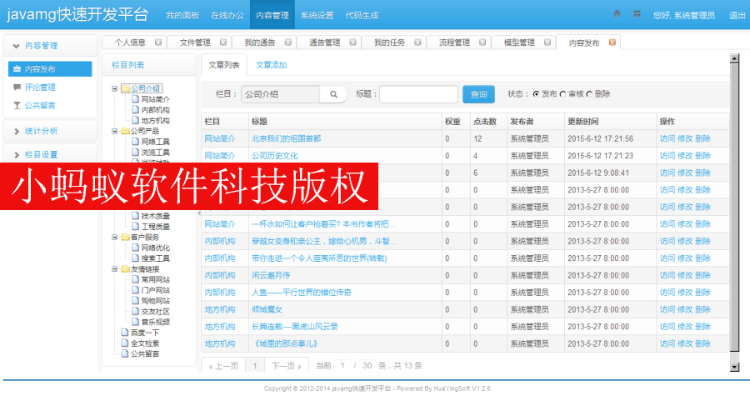
Task: Close the 我的通告 tab
Action: click(288, 43)
